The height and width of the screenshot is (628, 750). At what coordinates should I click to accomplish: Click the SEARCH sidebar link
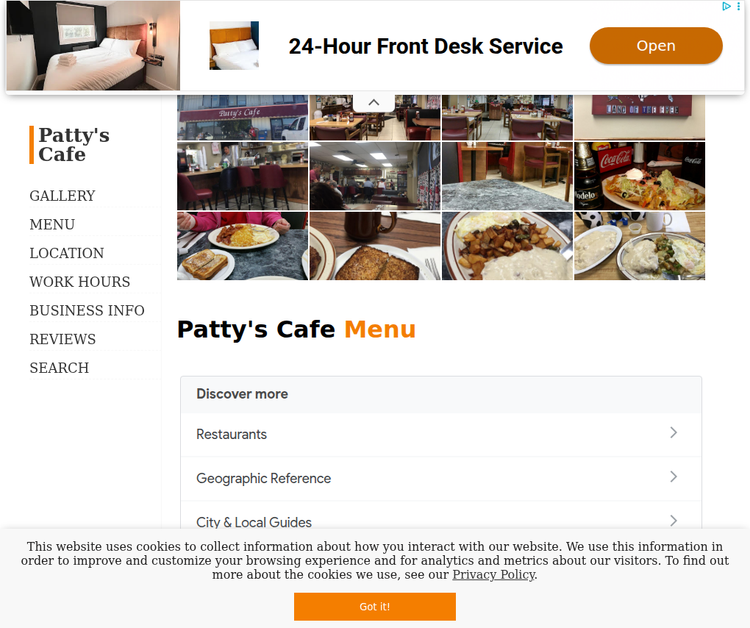pyautogui.click(x=59, y=368)
